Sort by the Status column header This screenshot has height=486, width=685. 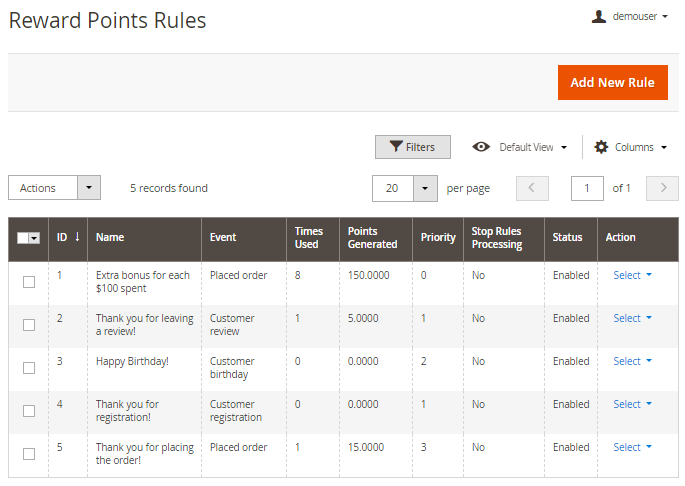coord(567,237)
